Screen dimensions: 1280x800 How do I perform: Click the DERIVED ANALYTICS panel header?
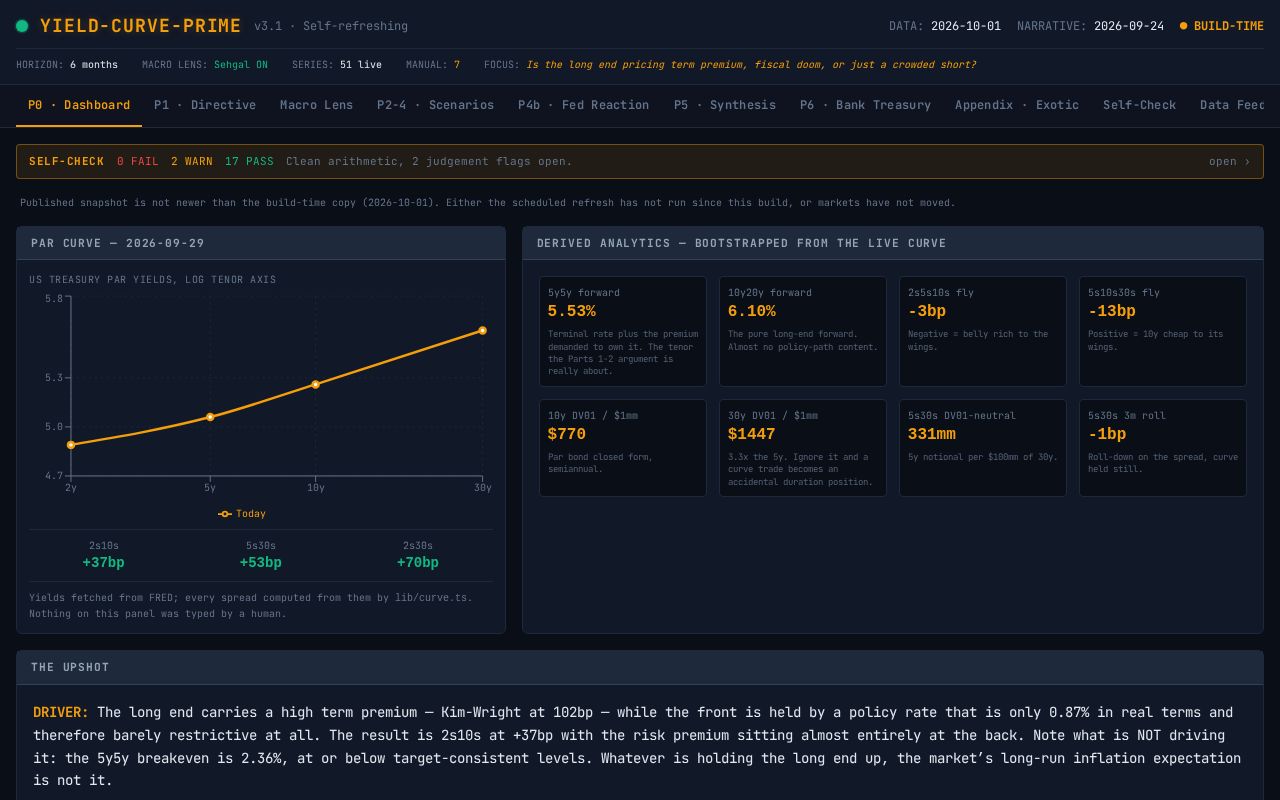(893, 243)
